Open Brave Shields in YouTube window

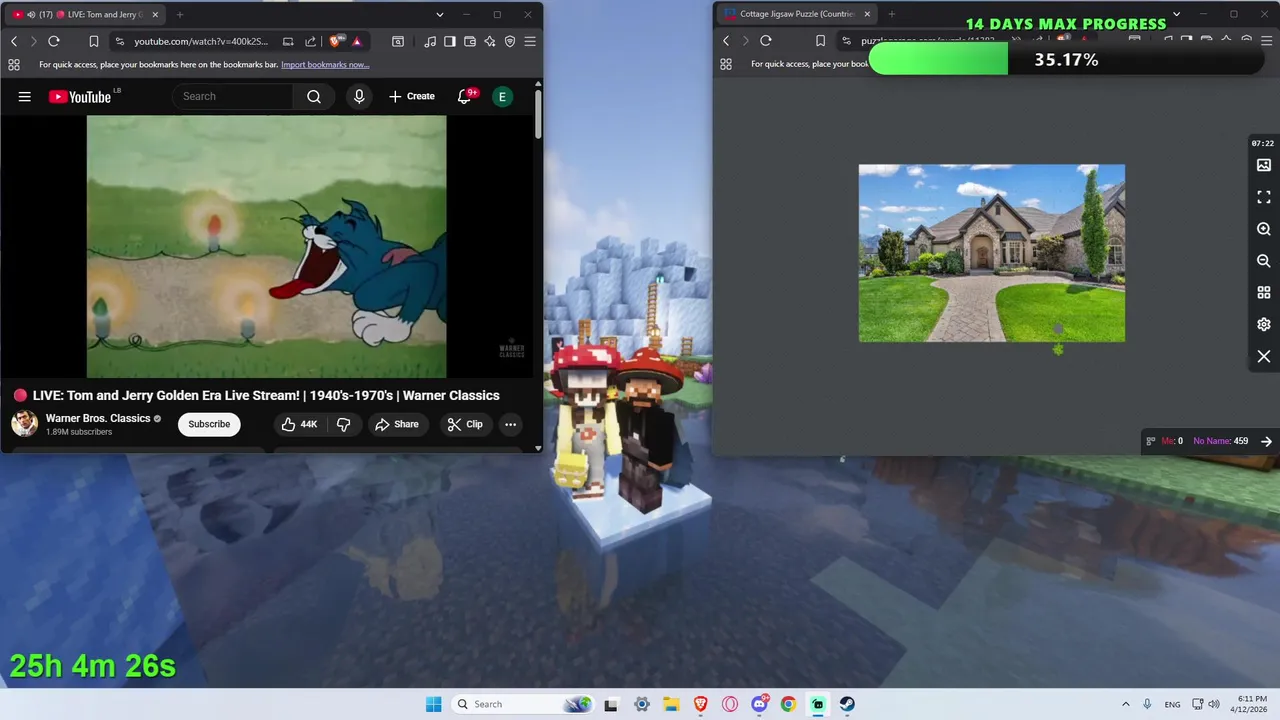tap(335, 41)
